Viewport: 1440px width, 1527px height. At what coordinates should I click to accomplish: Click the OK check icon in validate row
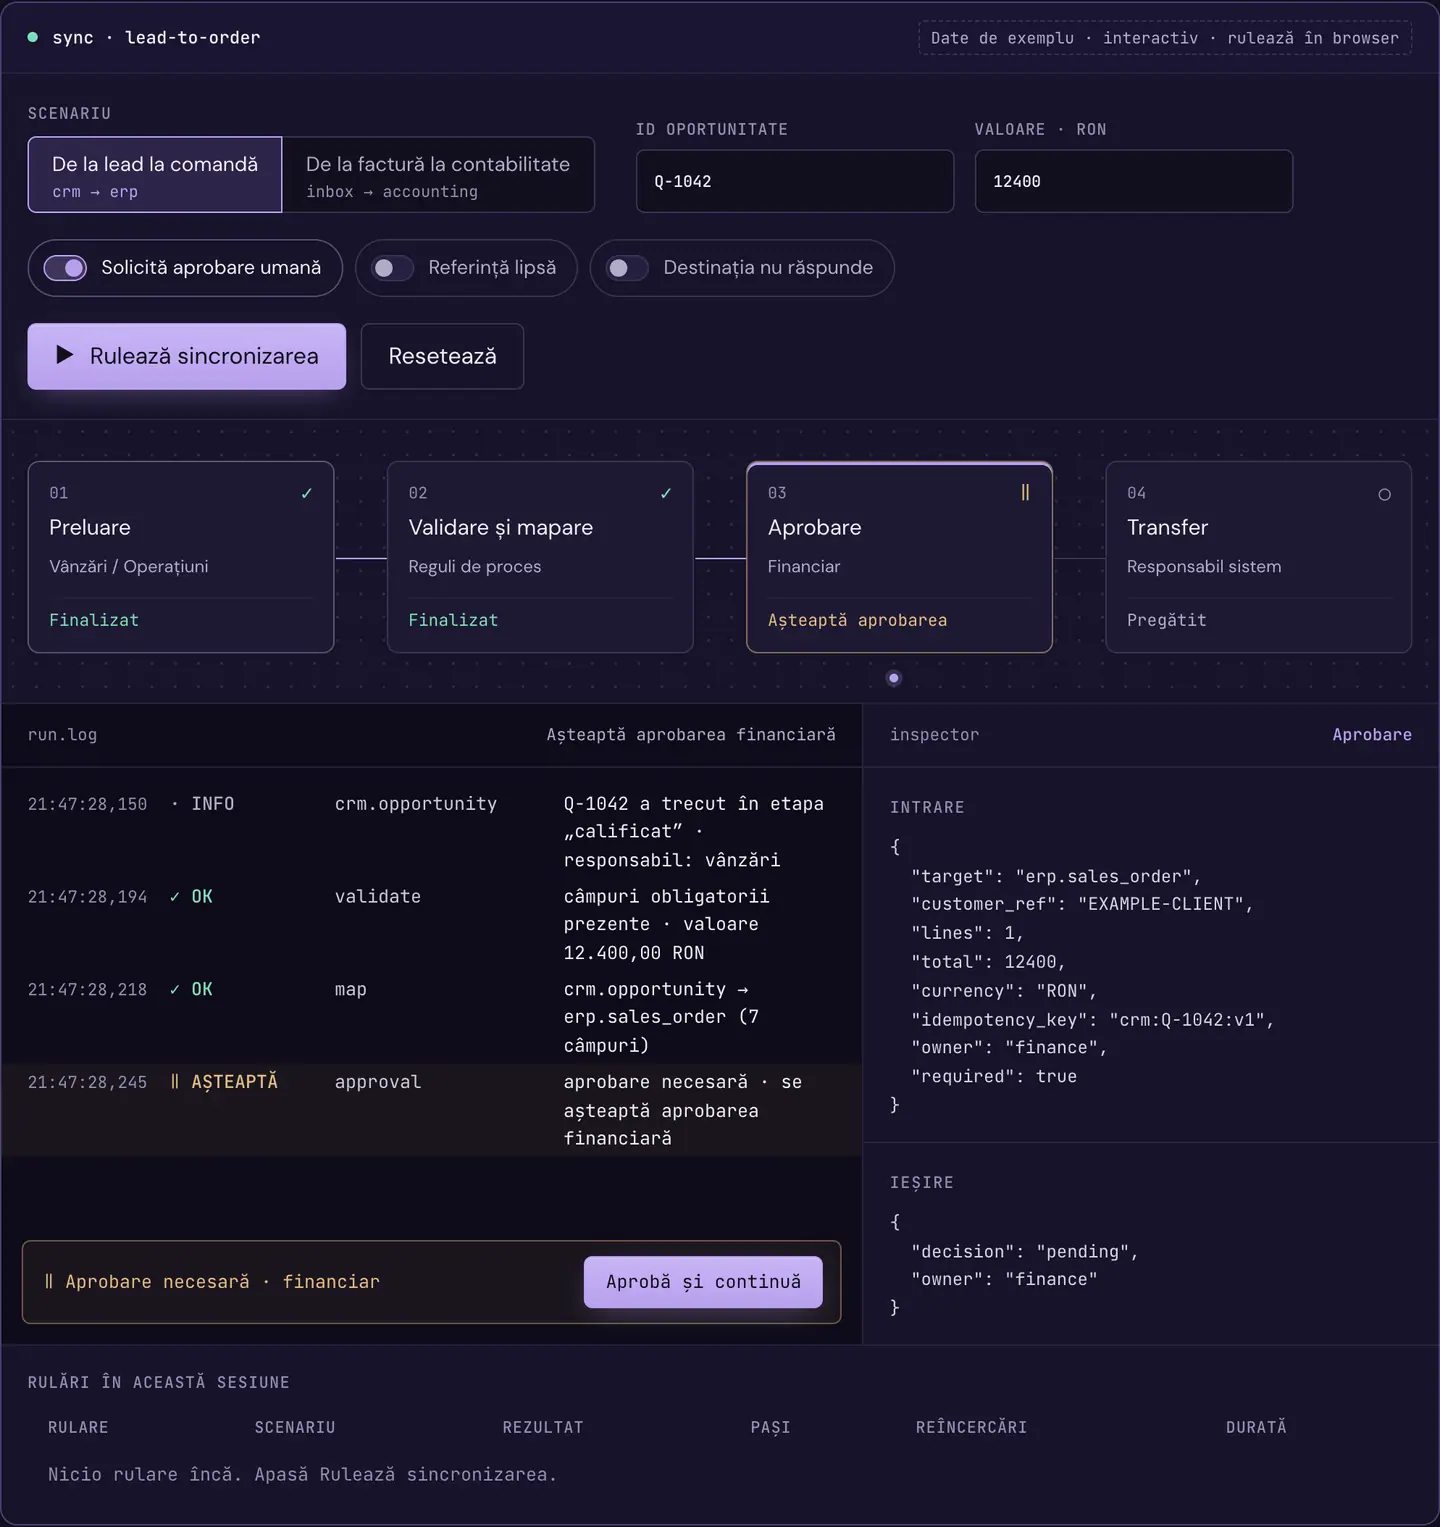point(175,897)
